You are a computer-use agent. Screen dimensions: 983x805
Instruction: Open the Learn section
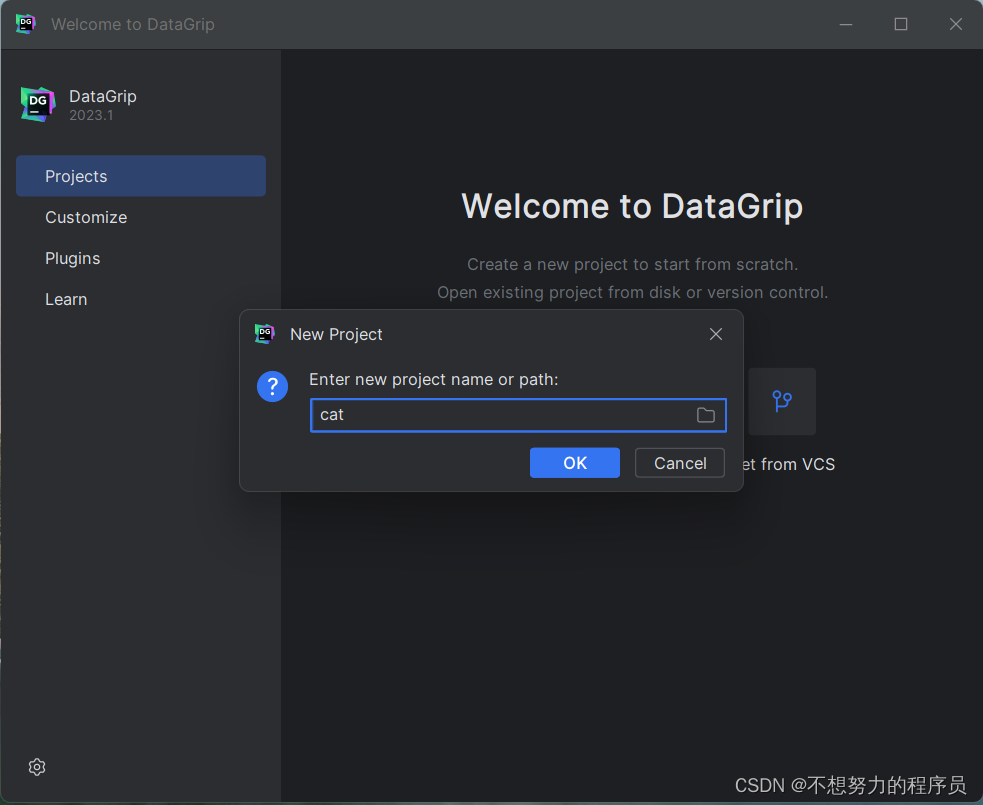[66, 299]
